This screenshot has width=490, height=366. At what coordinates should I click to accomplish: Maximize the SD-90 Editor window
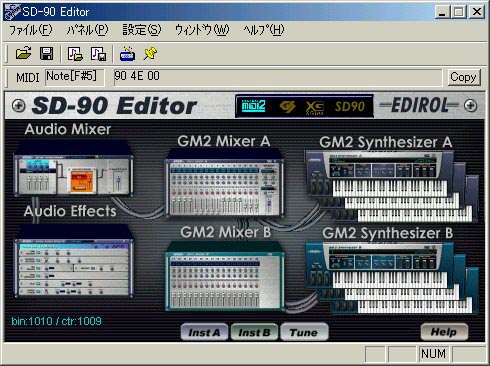pos(458,12)
